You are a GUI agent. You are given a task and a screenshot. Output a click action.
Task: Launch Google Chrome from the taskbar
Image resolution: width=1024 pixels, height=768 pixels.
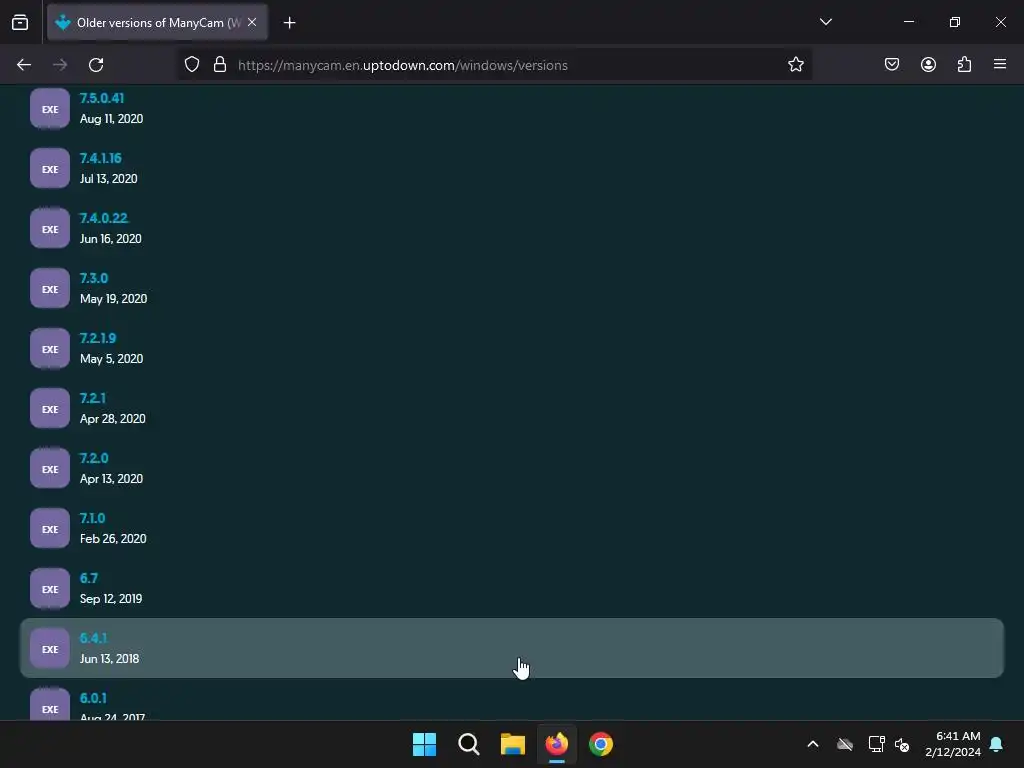pyautogui.click(x=601, y=744)
